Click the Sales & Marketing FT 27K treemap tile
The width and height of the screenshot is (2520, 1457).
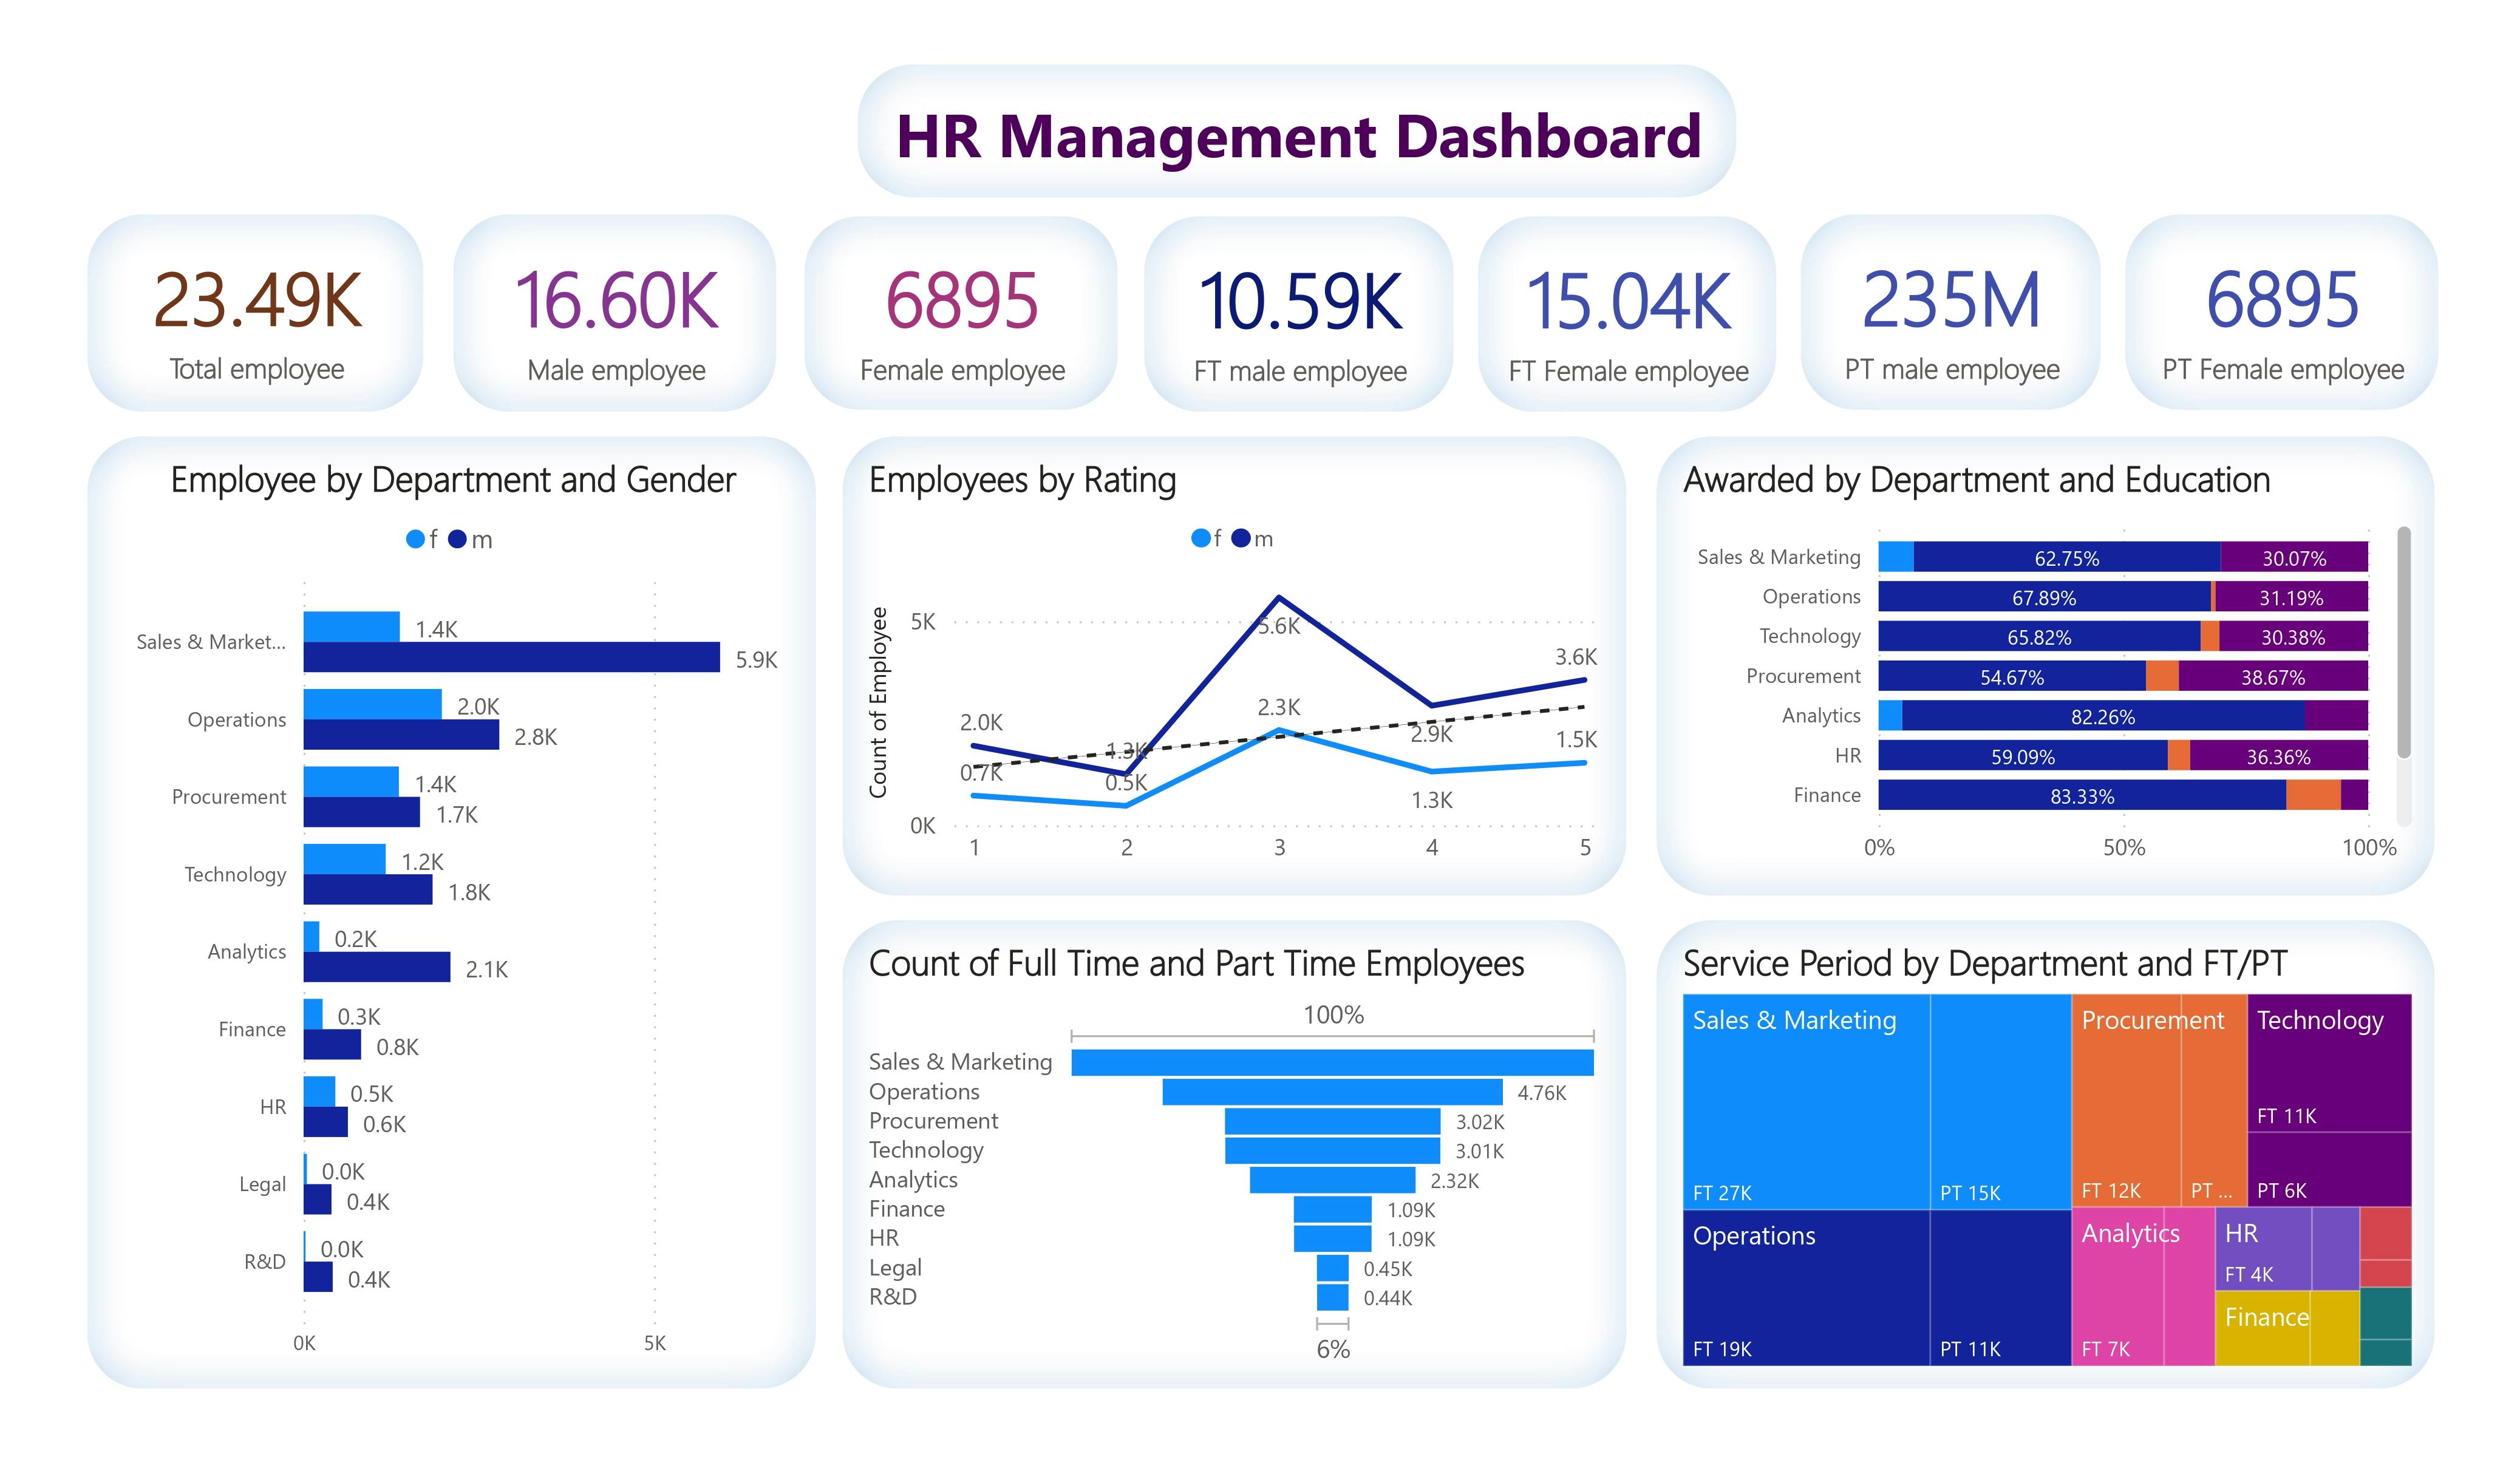tap(1806, 1101)
